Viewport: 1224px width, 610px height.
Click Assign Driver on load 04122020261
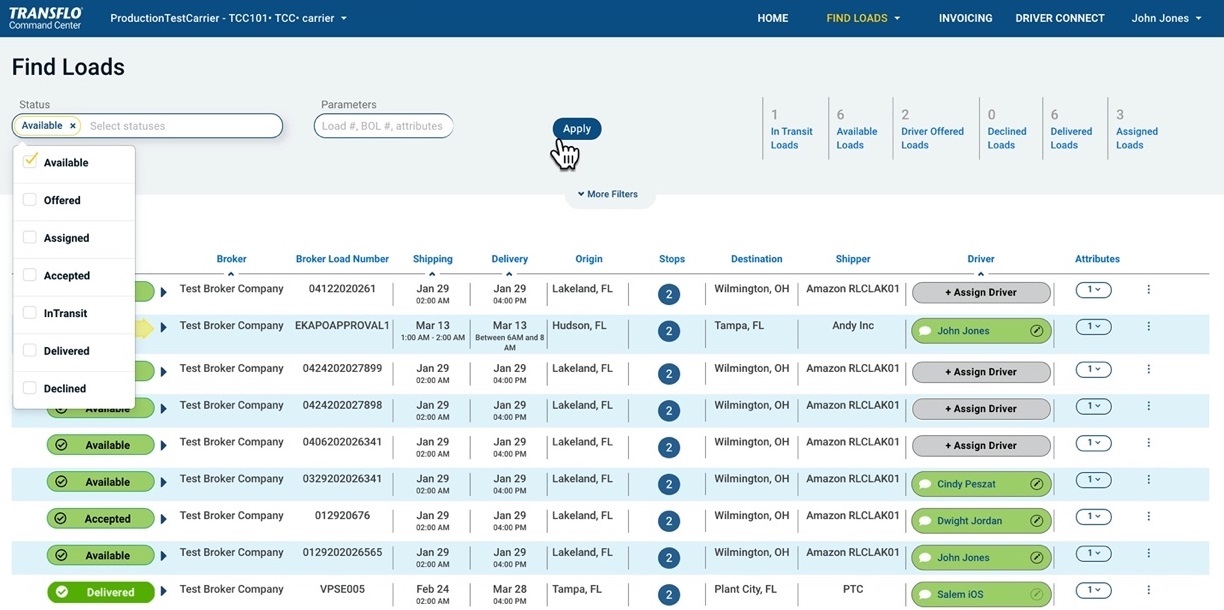[980, 292]
